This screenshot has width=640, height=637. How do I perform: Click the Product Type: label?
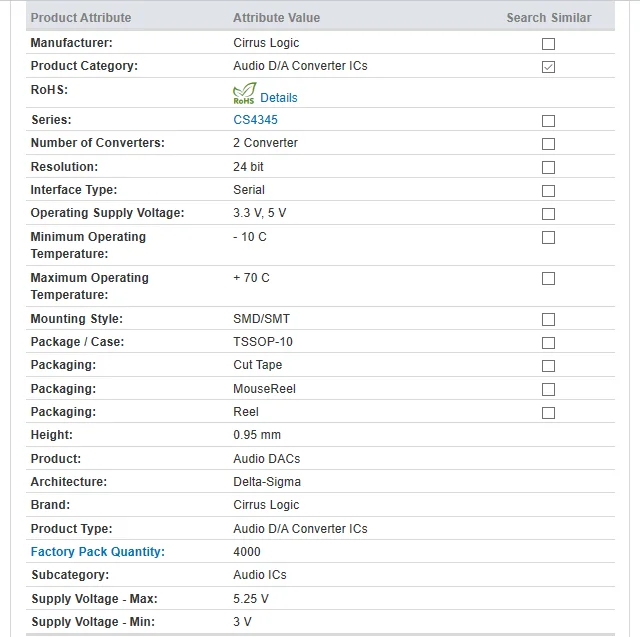tap(71, 529)
